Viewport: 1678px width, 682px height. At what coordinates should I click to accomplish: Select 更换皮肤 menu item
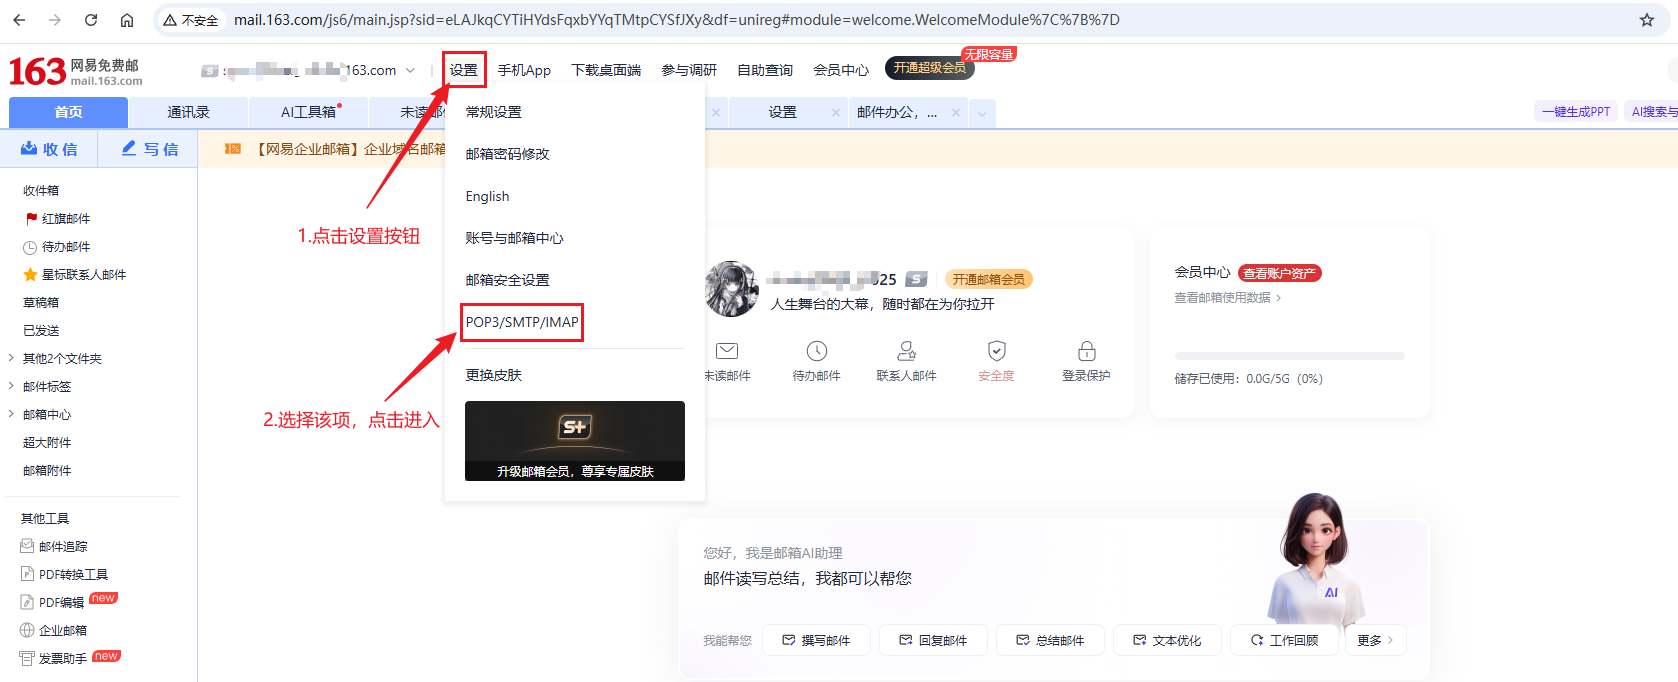point(494,375)
